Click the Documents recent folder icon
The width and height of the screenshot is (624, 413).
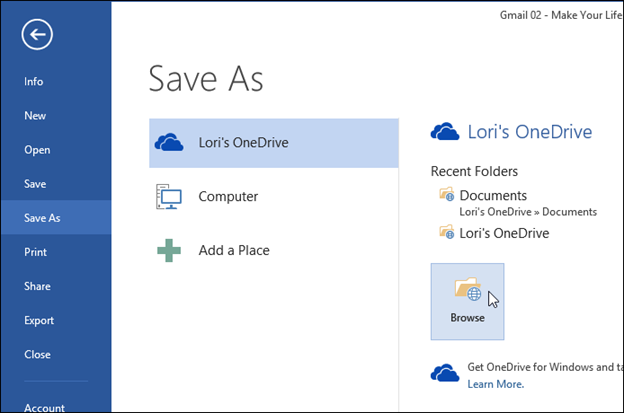click(x=447, y=194)
